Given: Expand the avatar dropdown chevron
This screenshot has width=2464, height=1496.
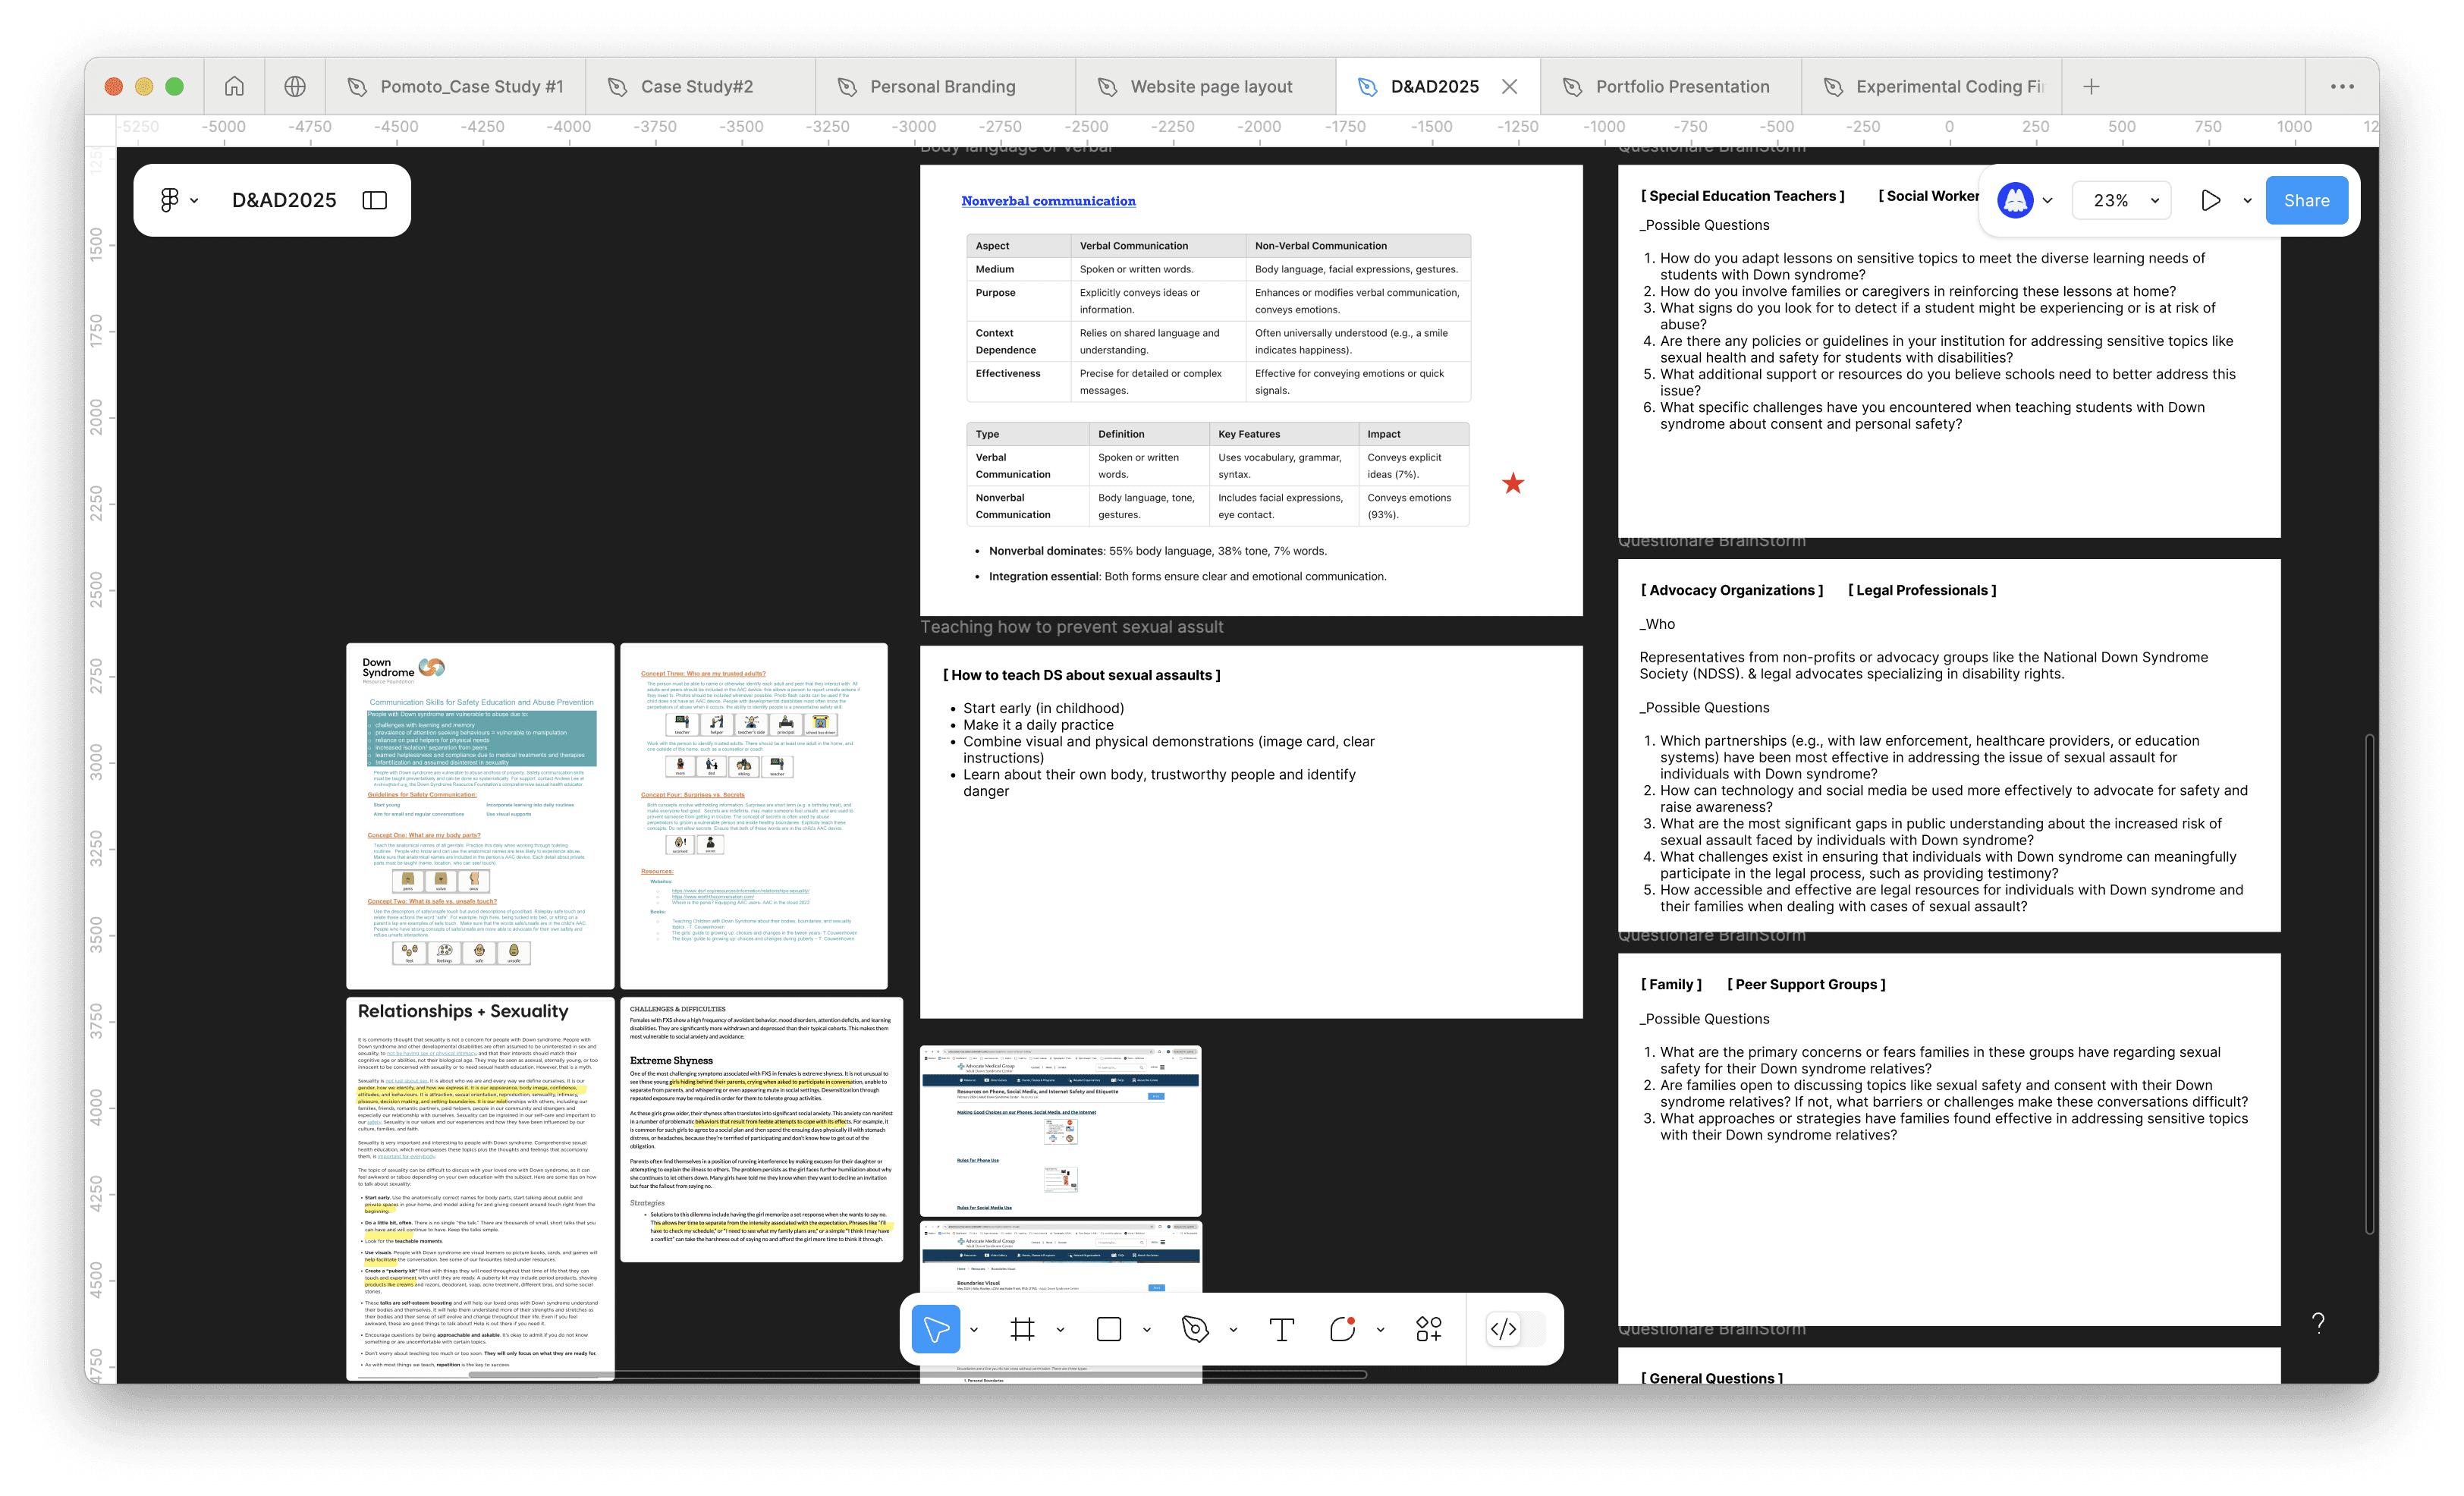Looking at the screenshot, I should pyautogui.click(x=2048, y=200).
